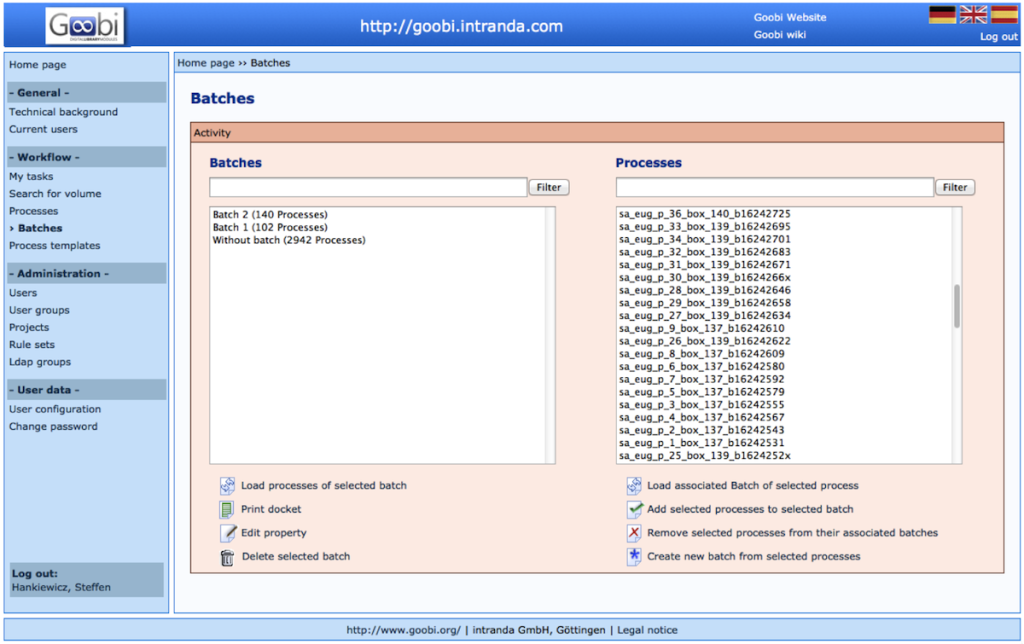
Task: Select Batches in the sidebar
Action: point(40,228)
